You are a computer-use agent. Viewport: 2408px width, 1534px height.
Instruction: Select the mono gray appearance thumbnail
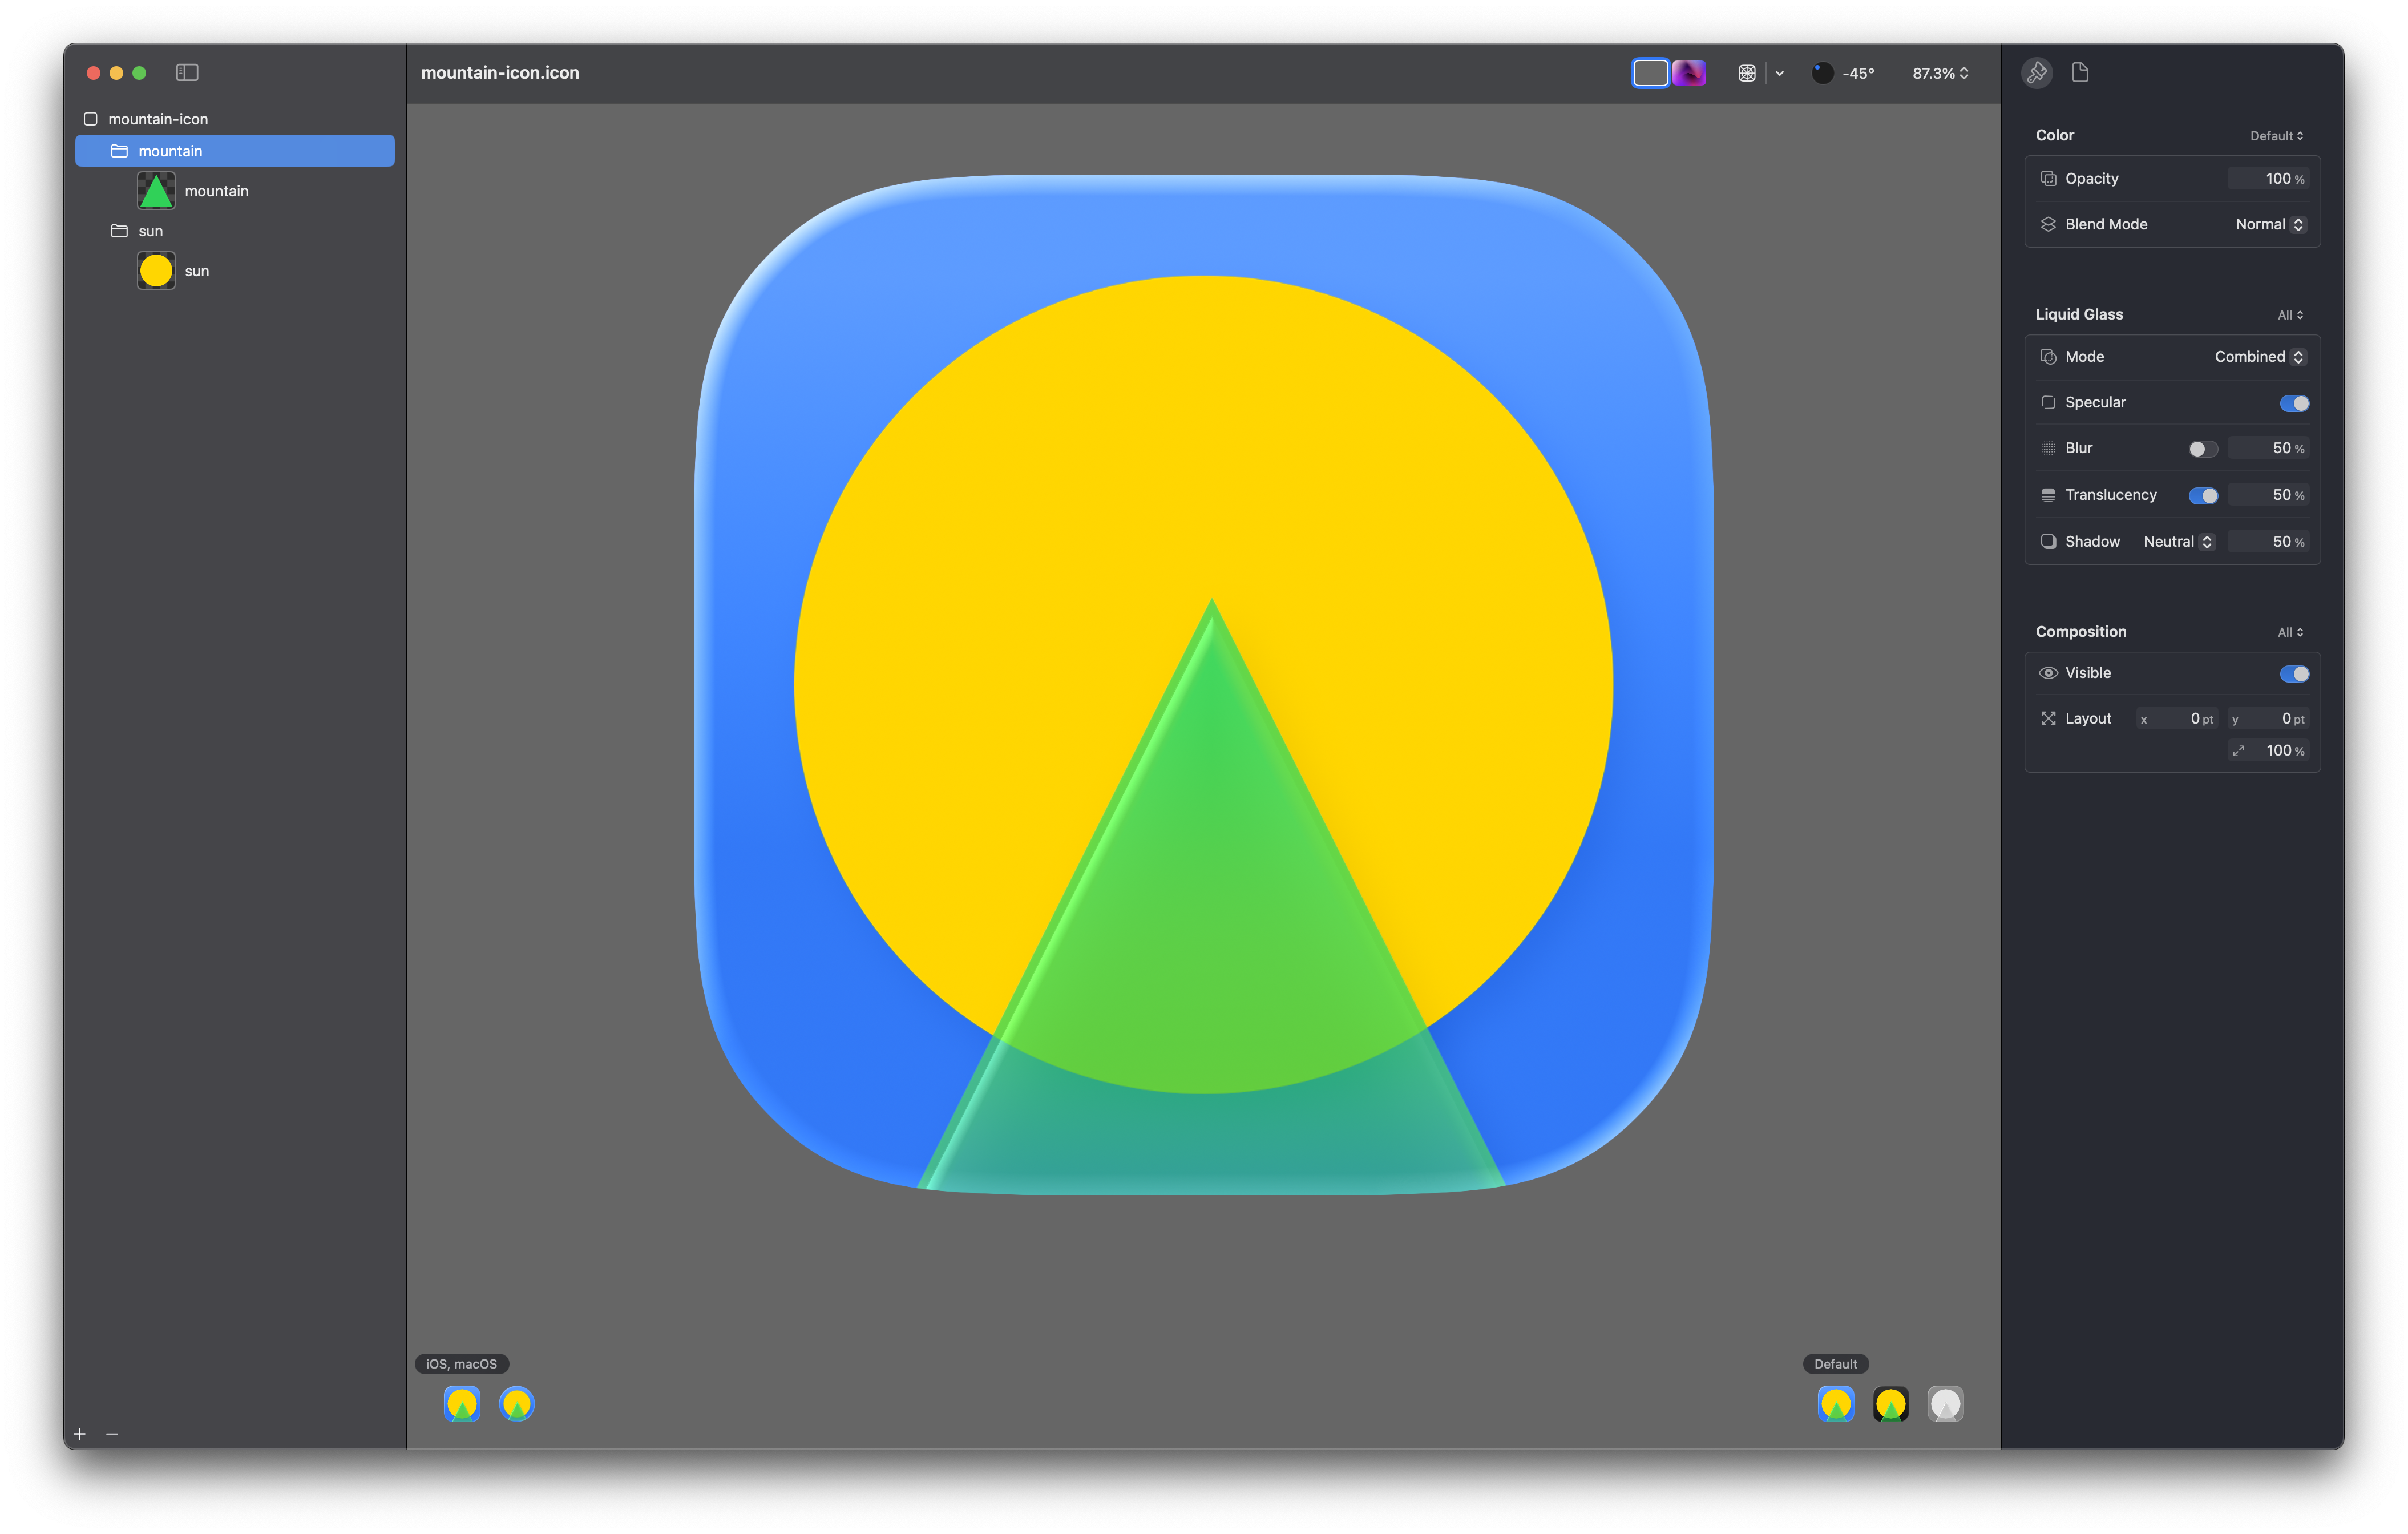1945,1404
